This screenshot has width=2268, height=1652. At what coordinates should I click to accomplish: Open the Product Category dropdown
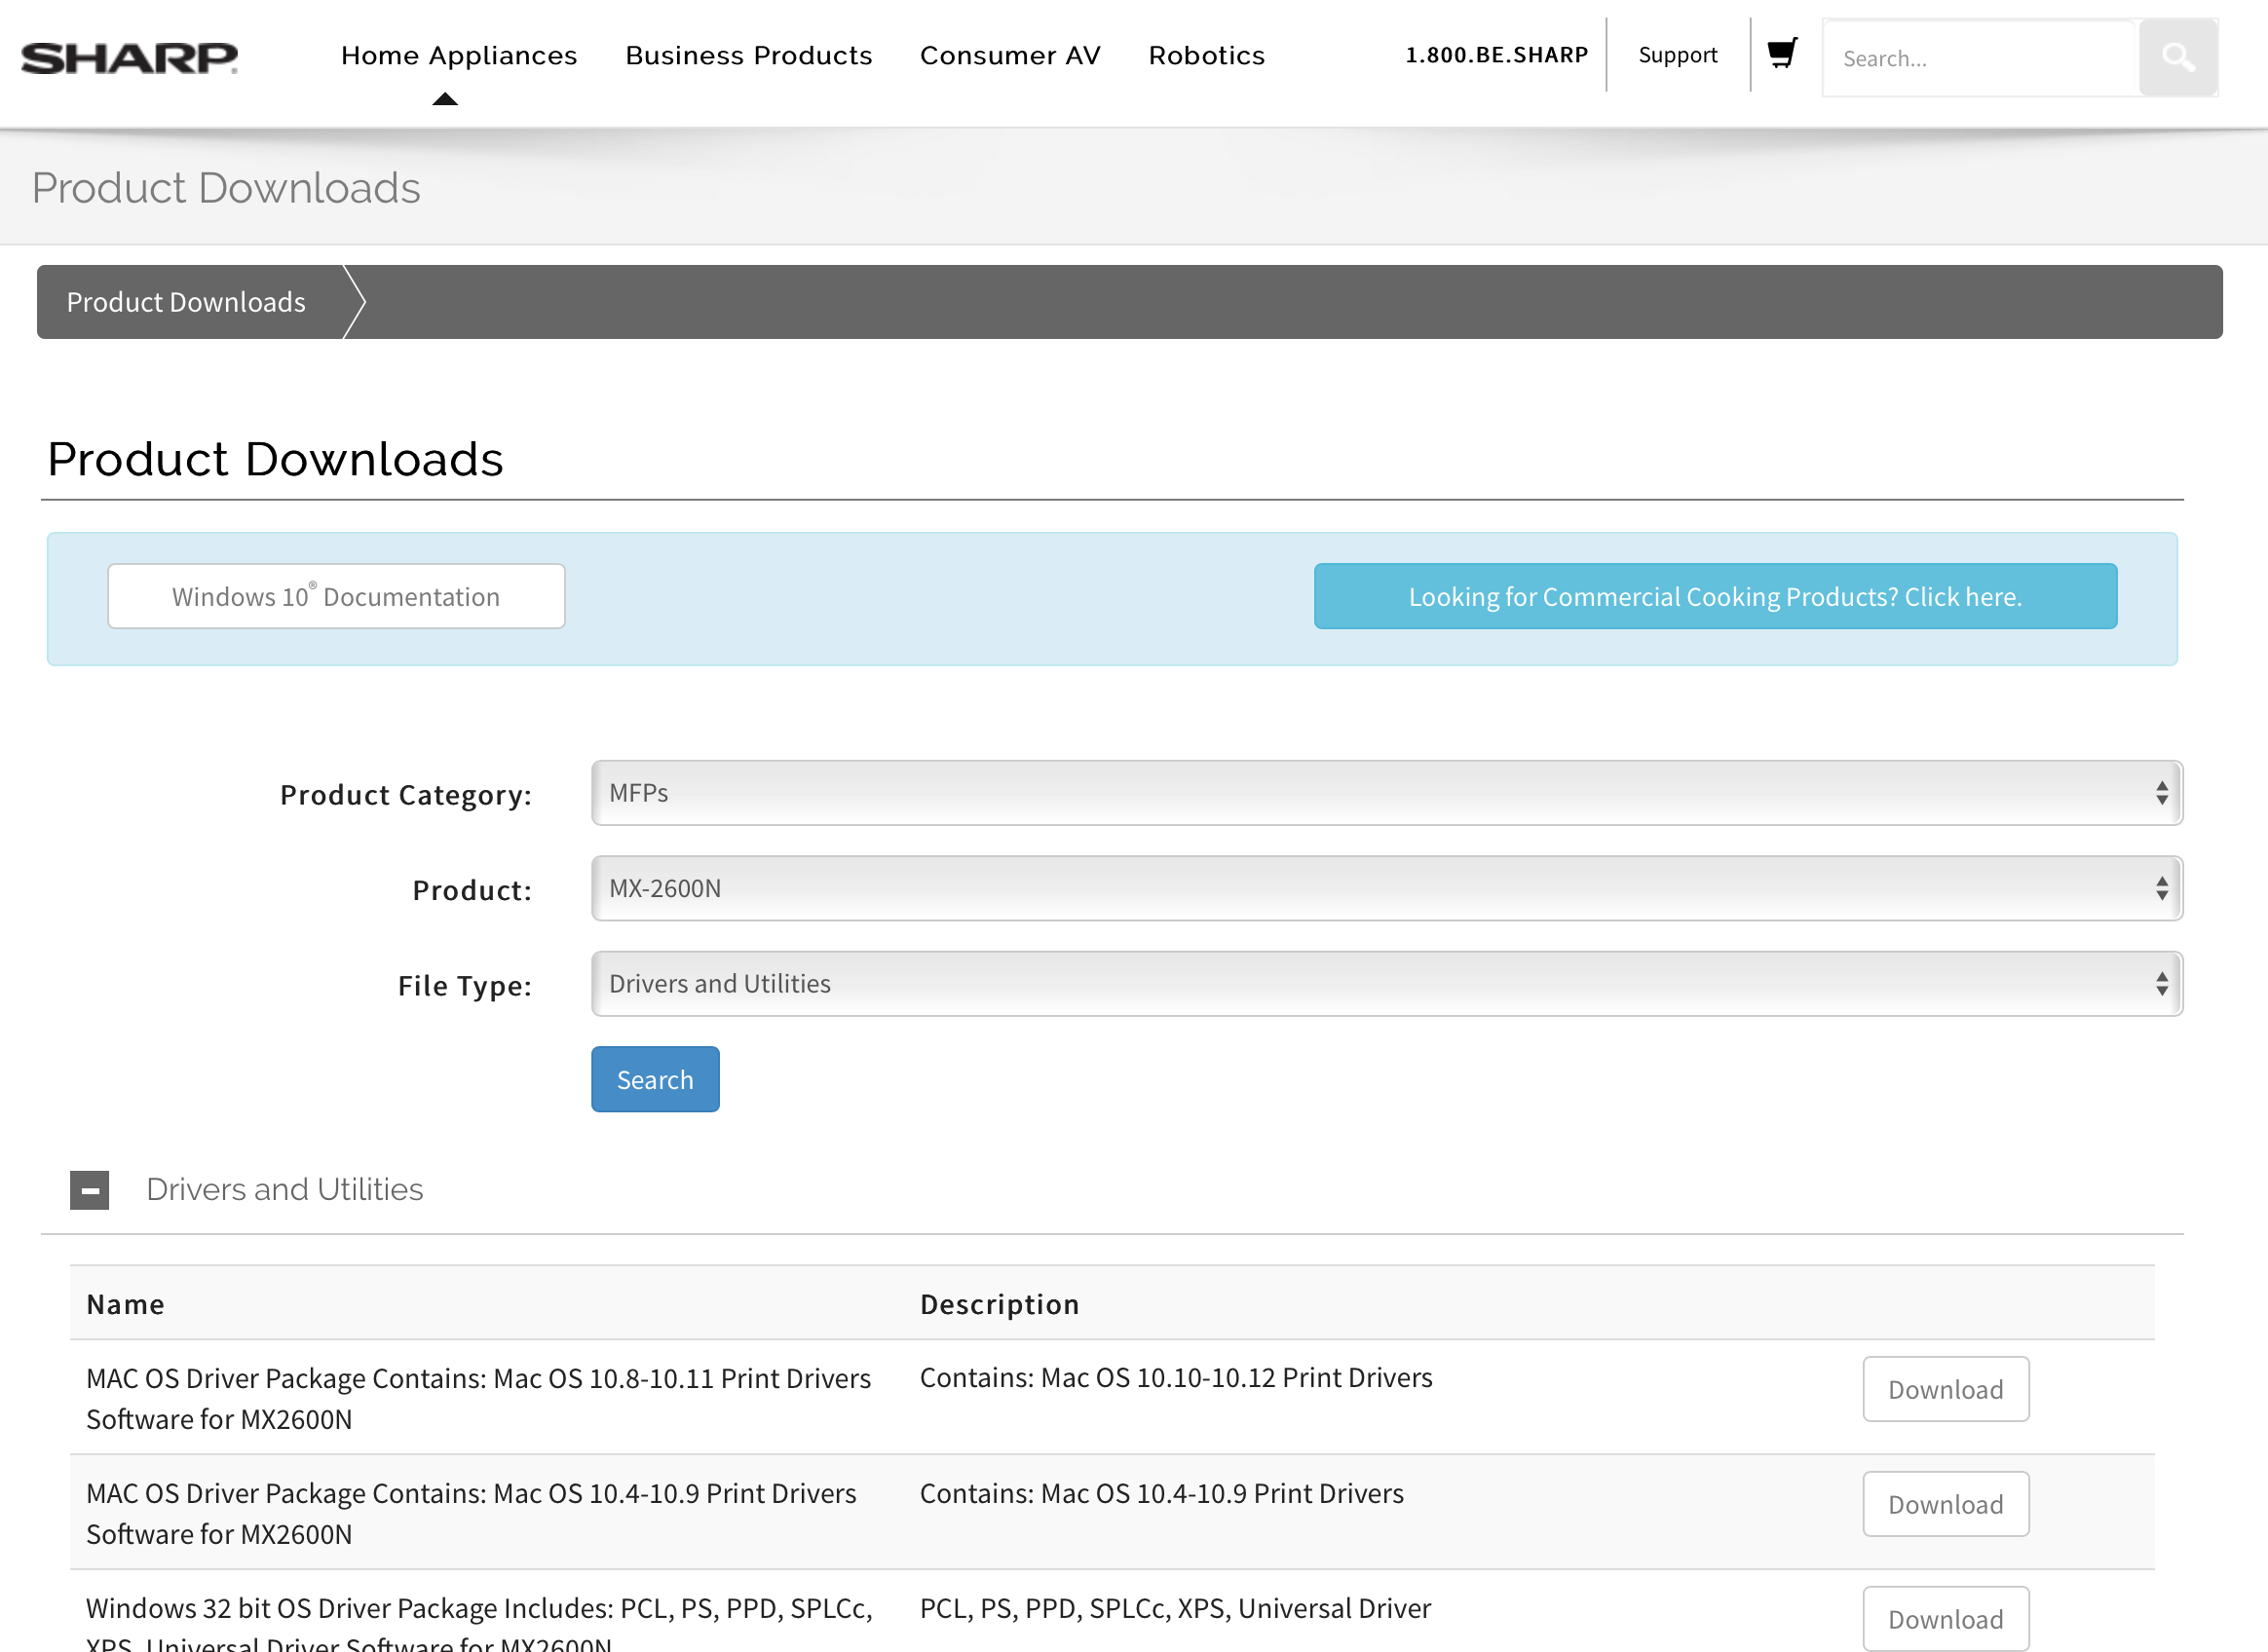[x=1386, y=793]
